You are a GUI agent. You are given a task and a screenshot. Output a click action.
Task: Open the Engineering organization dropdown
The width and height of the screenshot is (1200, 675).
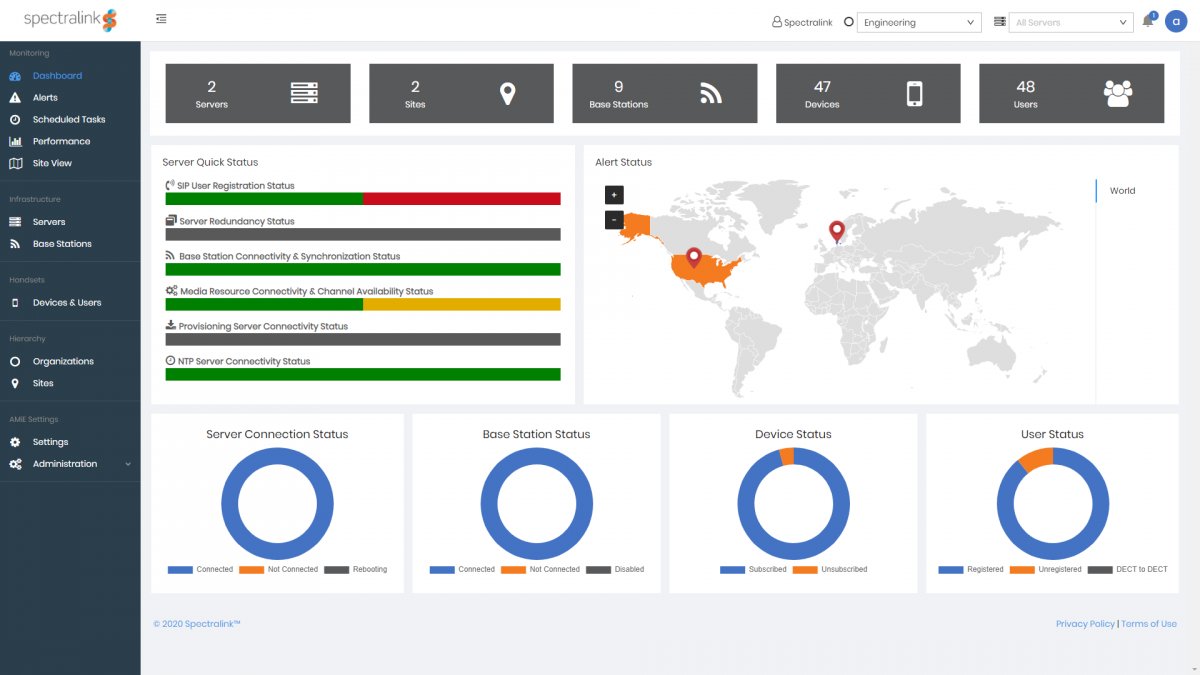(918, 22)
